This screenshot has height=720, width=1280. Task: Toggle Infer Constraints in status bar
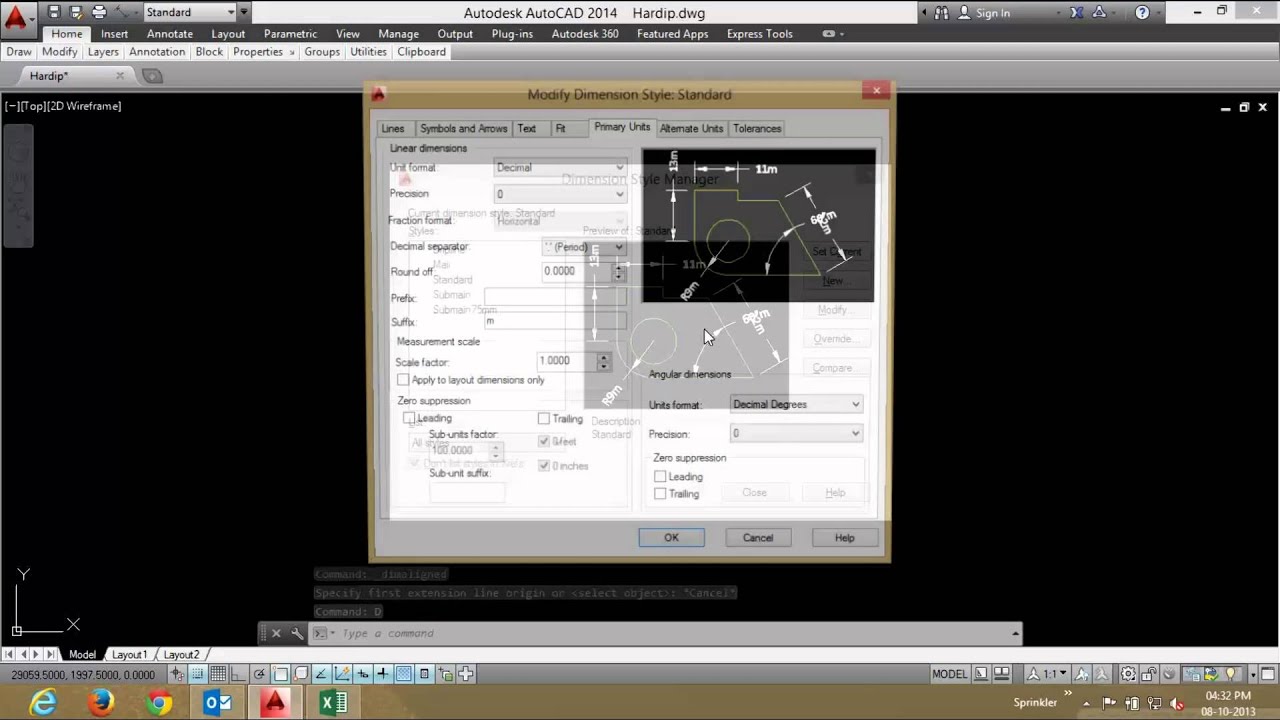(x=176, y=674)
